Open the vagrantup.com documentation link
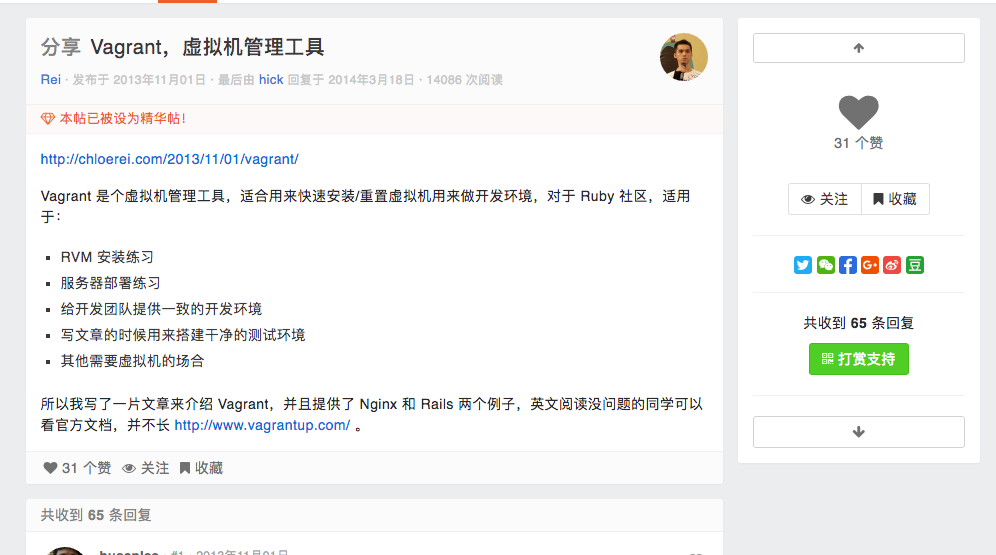The image size is (996, 555). (262, 425)
